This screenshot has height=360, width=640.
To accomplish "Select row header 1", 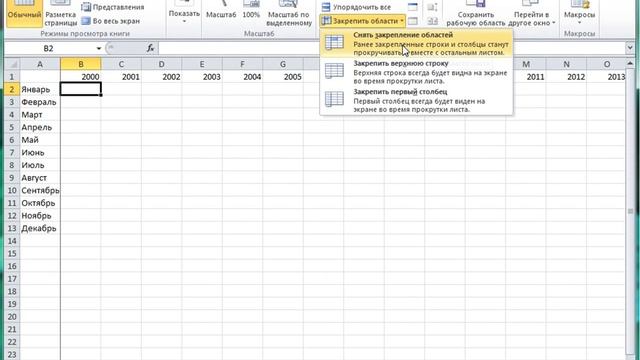I will click(12, 77).
